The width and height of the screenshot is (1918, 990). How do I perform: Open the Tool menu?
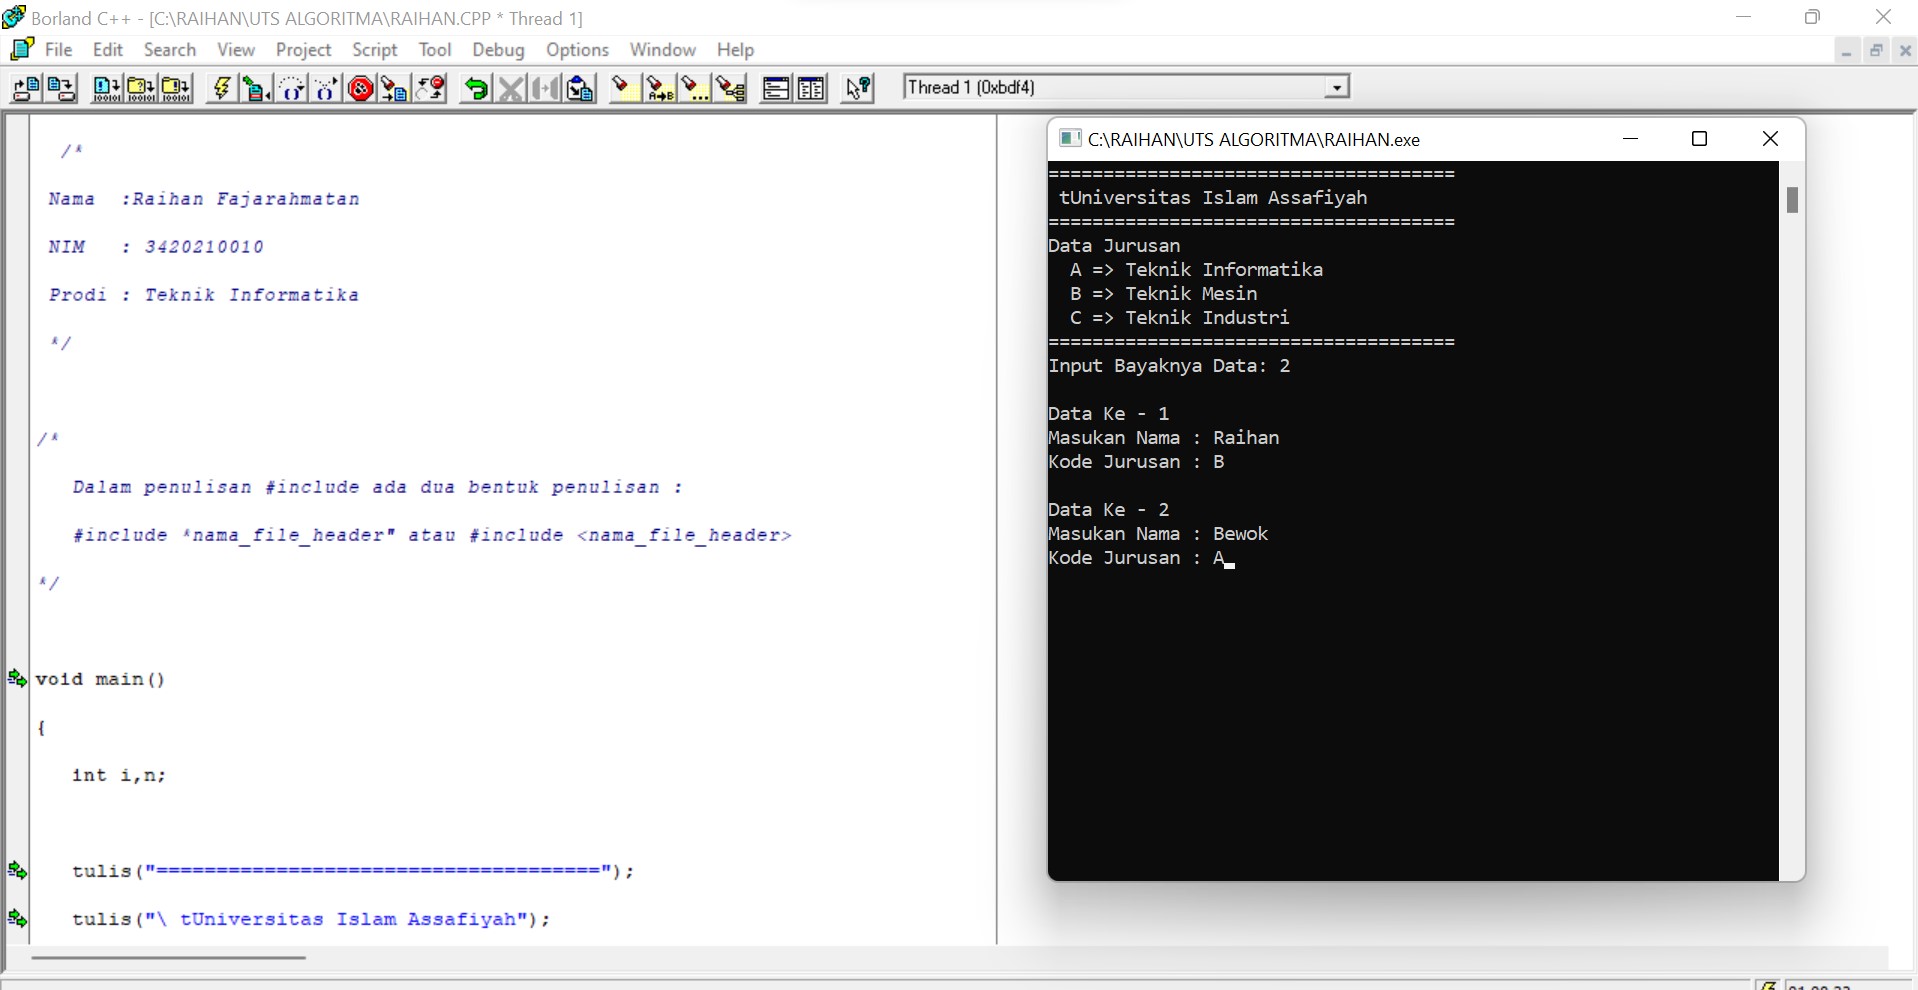pyautogui.click(x=435, y=49)
